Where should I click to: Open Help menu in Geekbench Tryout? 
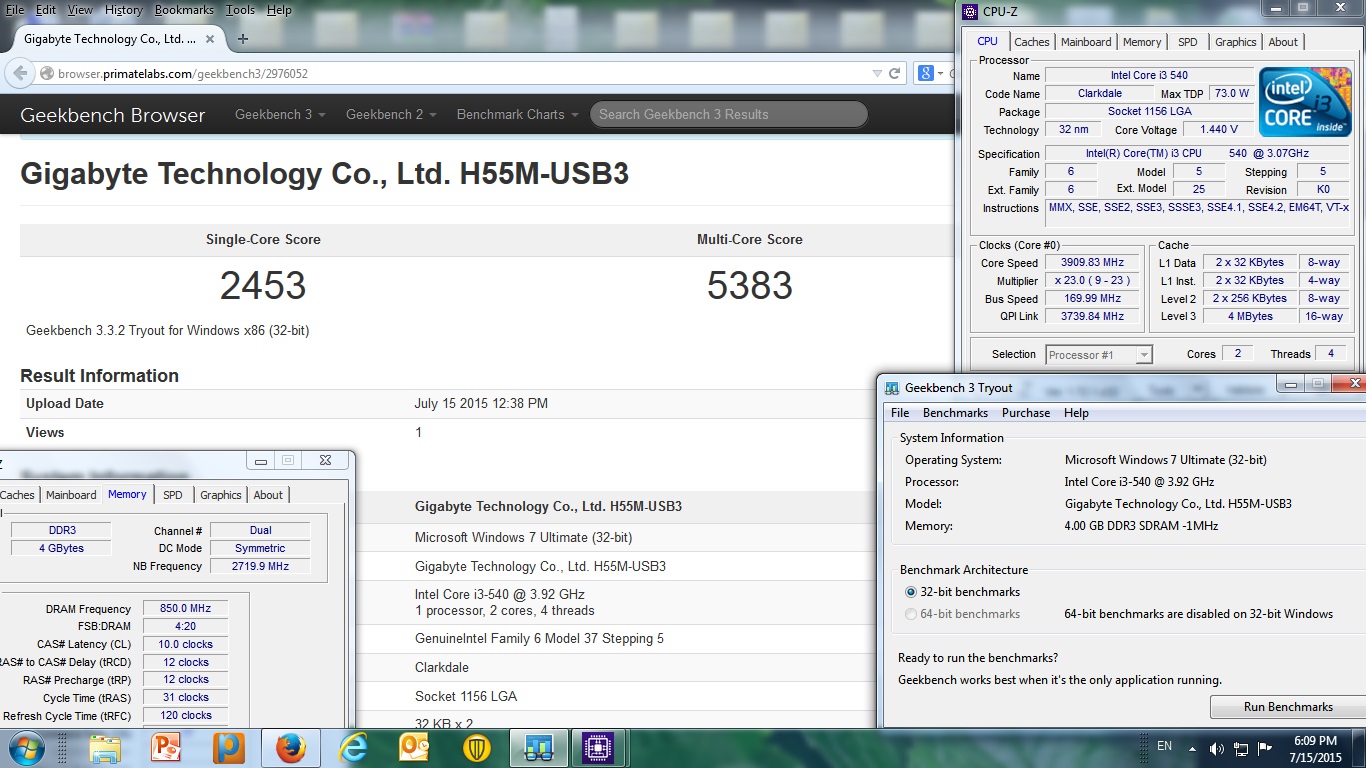tap(1076, 413)
